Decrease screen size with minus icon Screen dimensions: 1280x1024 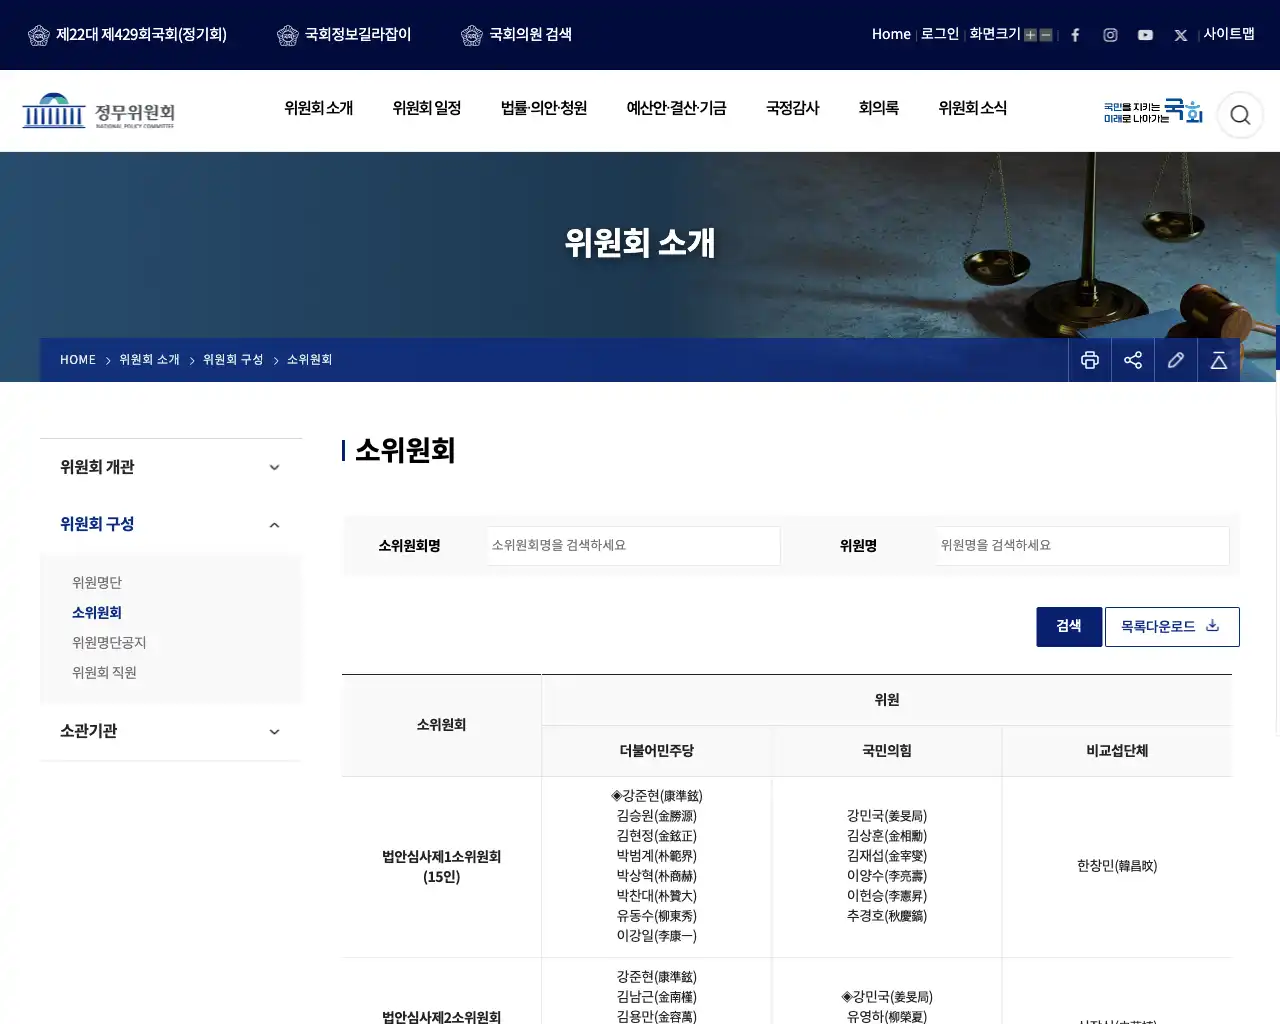pos(1046,35)
